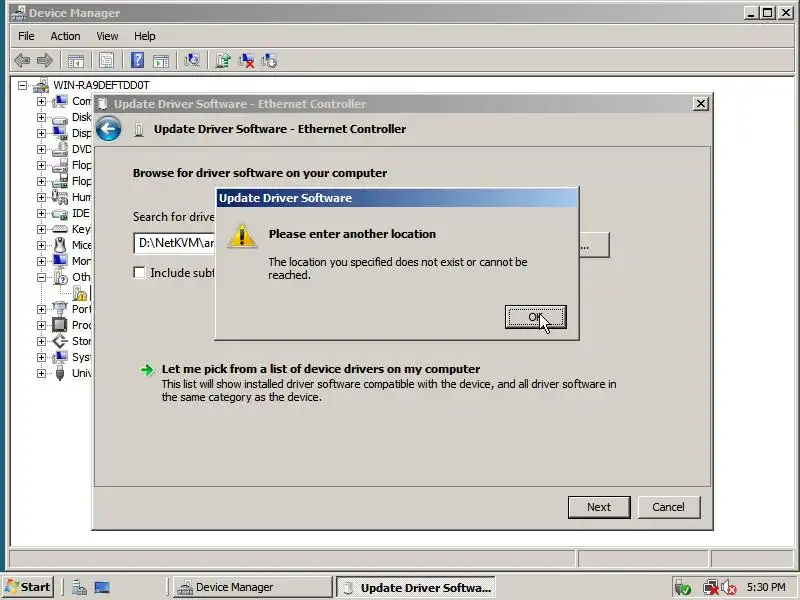Close the Update Driver Software wizard window
This screenshot has width=800, height=600.
coord(701,104)
